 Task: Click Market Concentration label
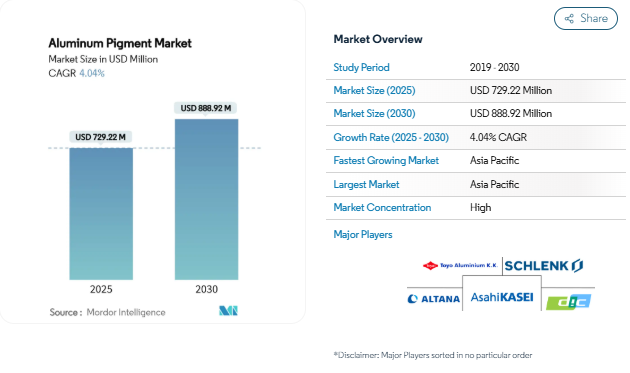point(382,207)
